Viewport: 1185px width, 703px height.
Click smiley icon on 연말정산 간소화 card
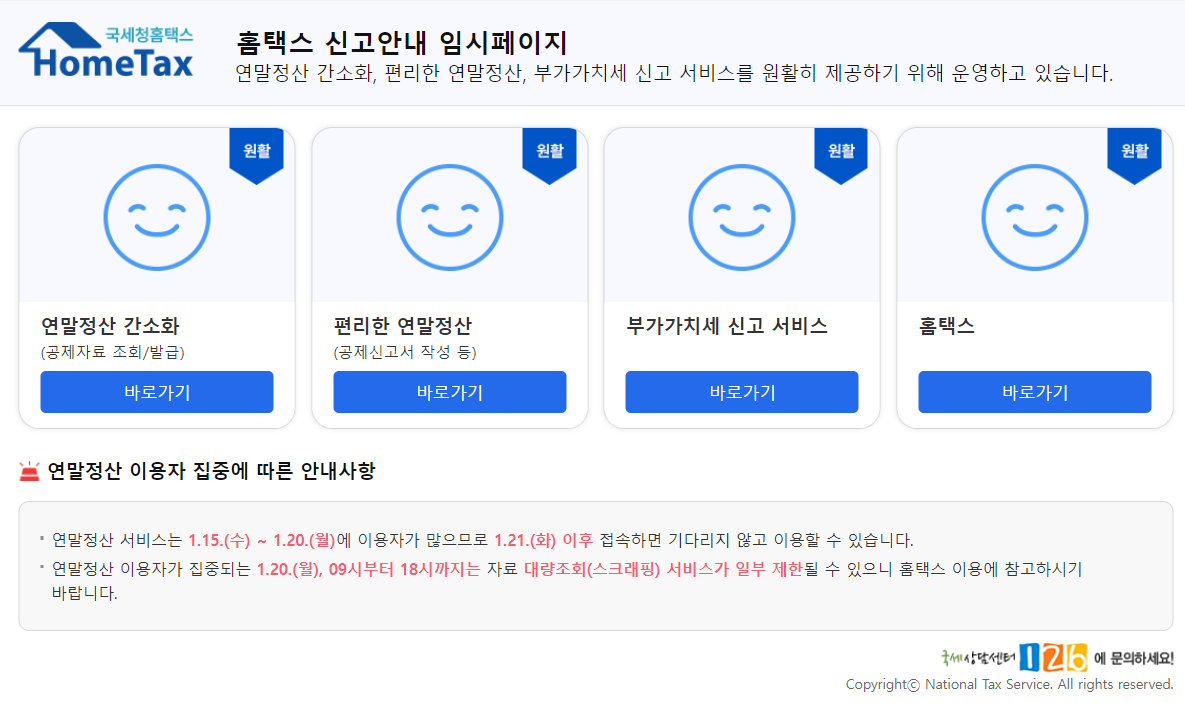(x=156, y=217)
